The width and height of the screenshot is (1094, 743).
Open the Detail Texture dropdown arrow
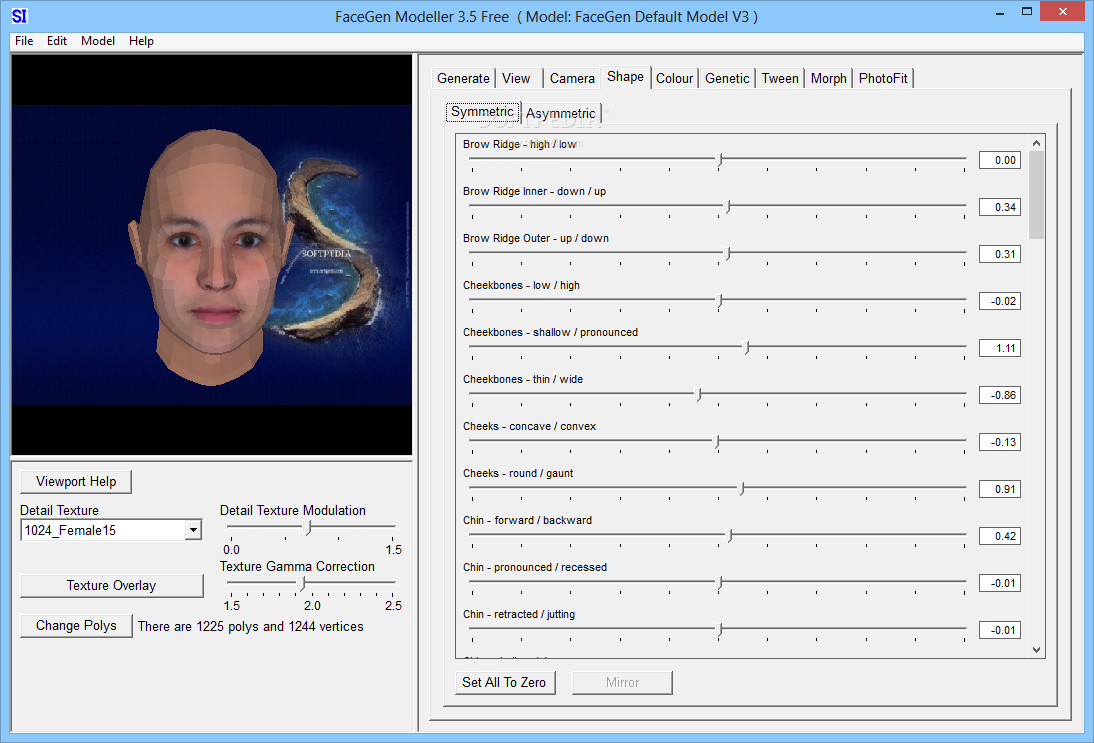pyautogui.click(x=193, y=530)
